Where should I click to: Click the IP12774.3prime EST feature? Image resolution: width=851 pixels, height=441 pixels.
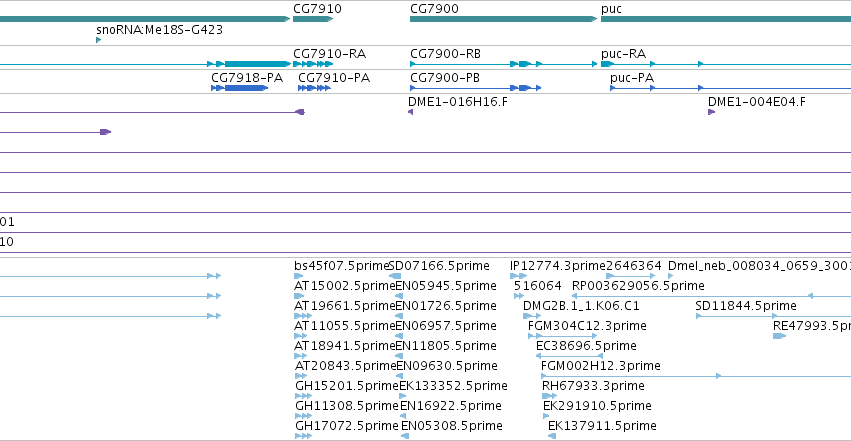point(518,276)
